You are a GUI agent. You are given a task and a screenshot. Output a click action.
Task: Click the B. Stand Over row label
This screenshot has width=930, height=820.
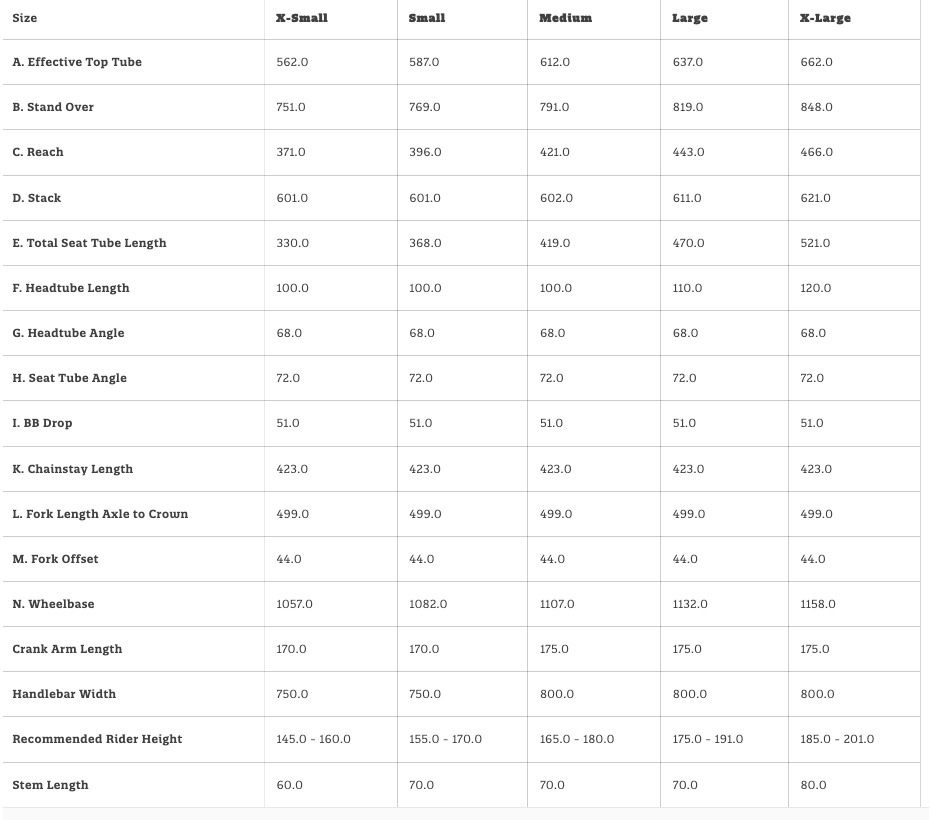pos(53,107)
